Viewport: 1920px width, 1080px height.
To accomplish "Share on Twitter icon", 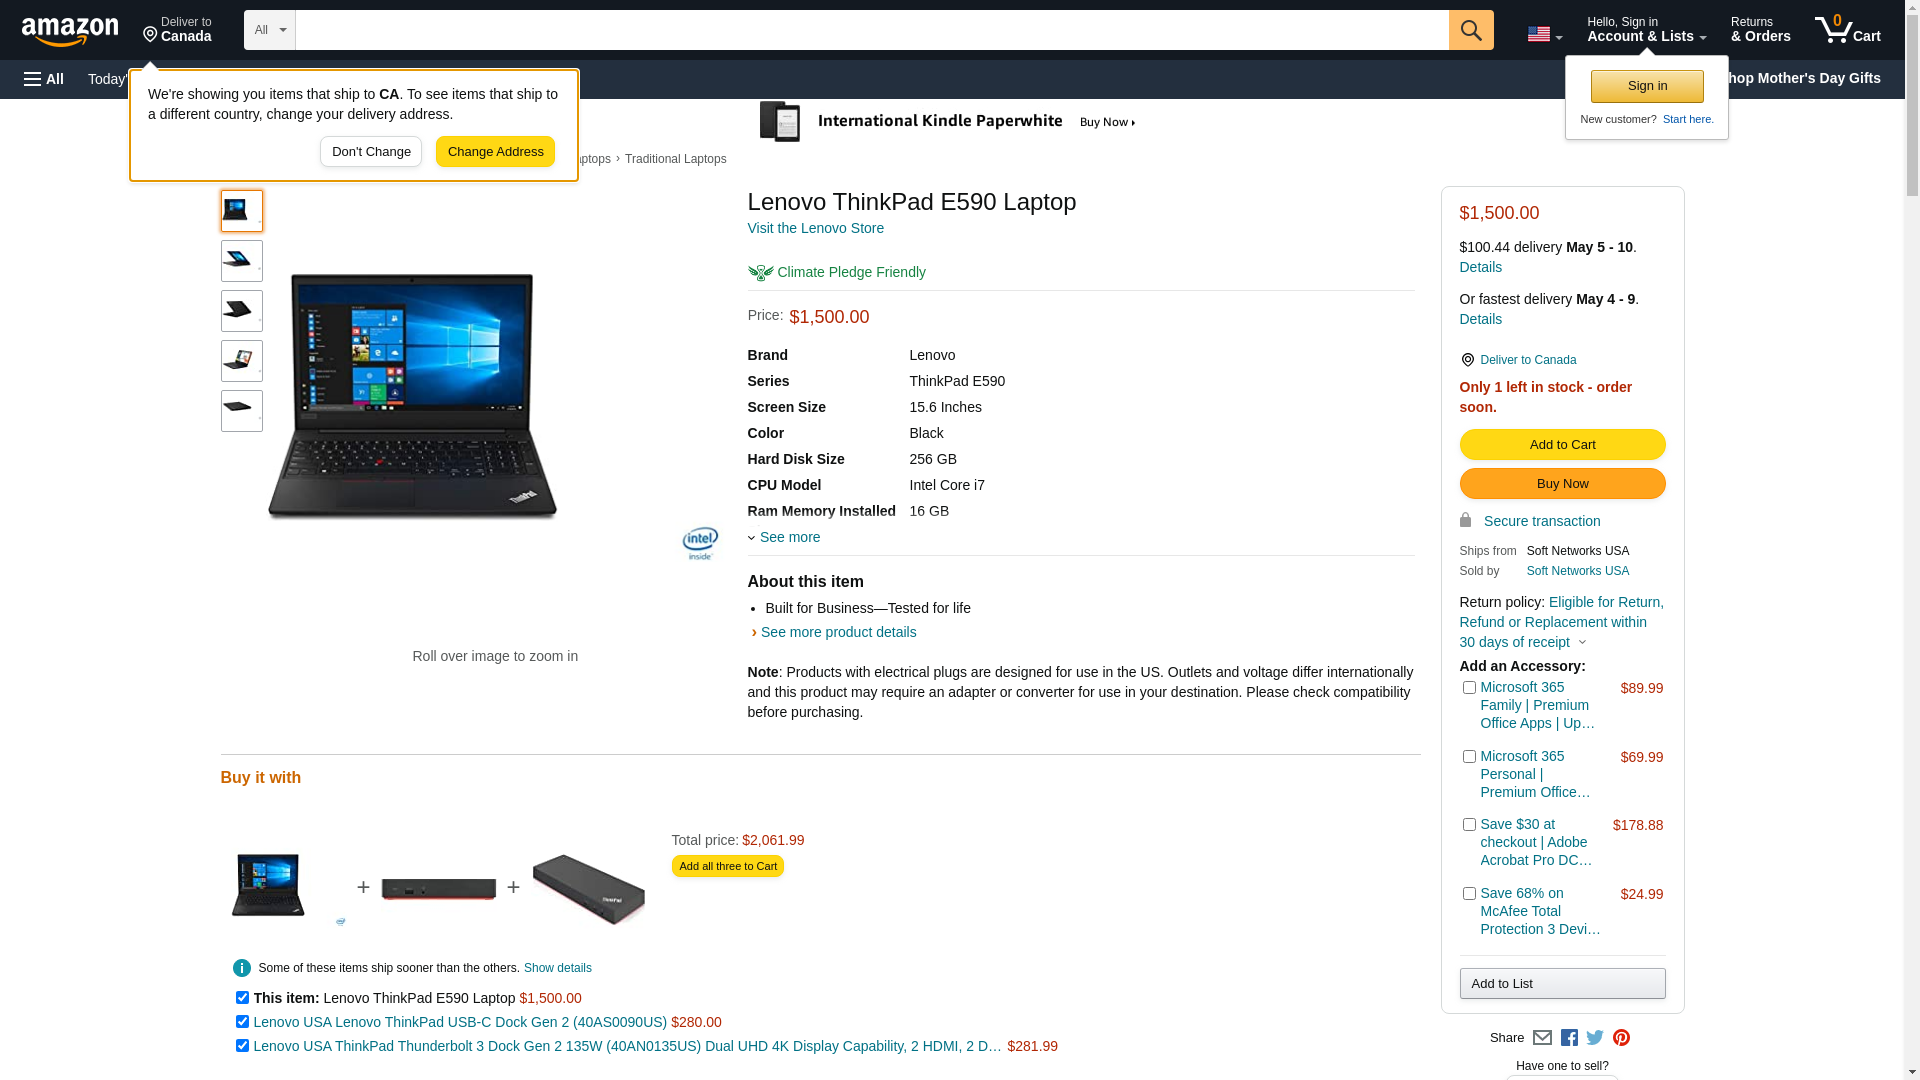I will pos(1595,1038).
